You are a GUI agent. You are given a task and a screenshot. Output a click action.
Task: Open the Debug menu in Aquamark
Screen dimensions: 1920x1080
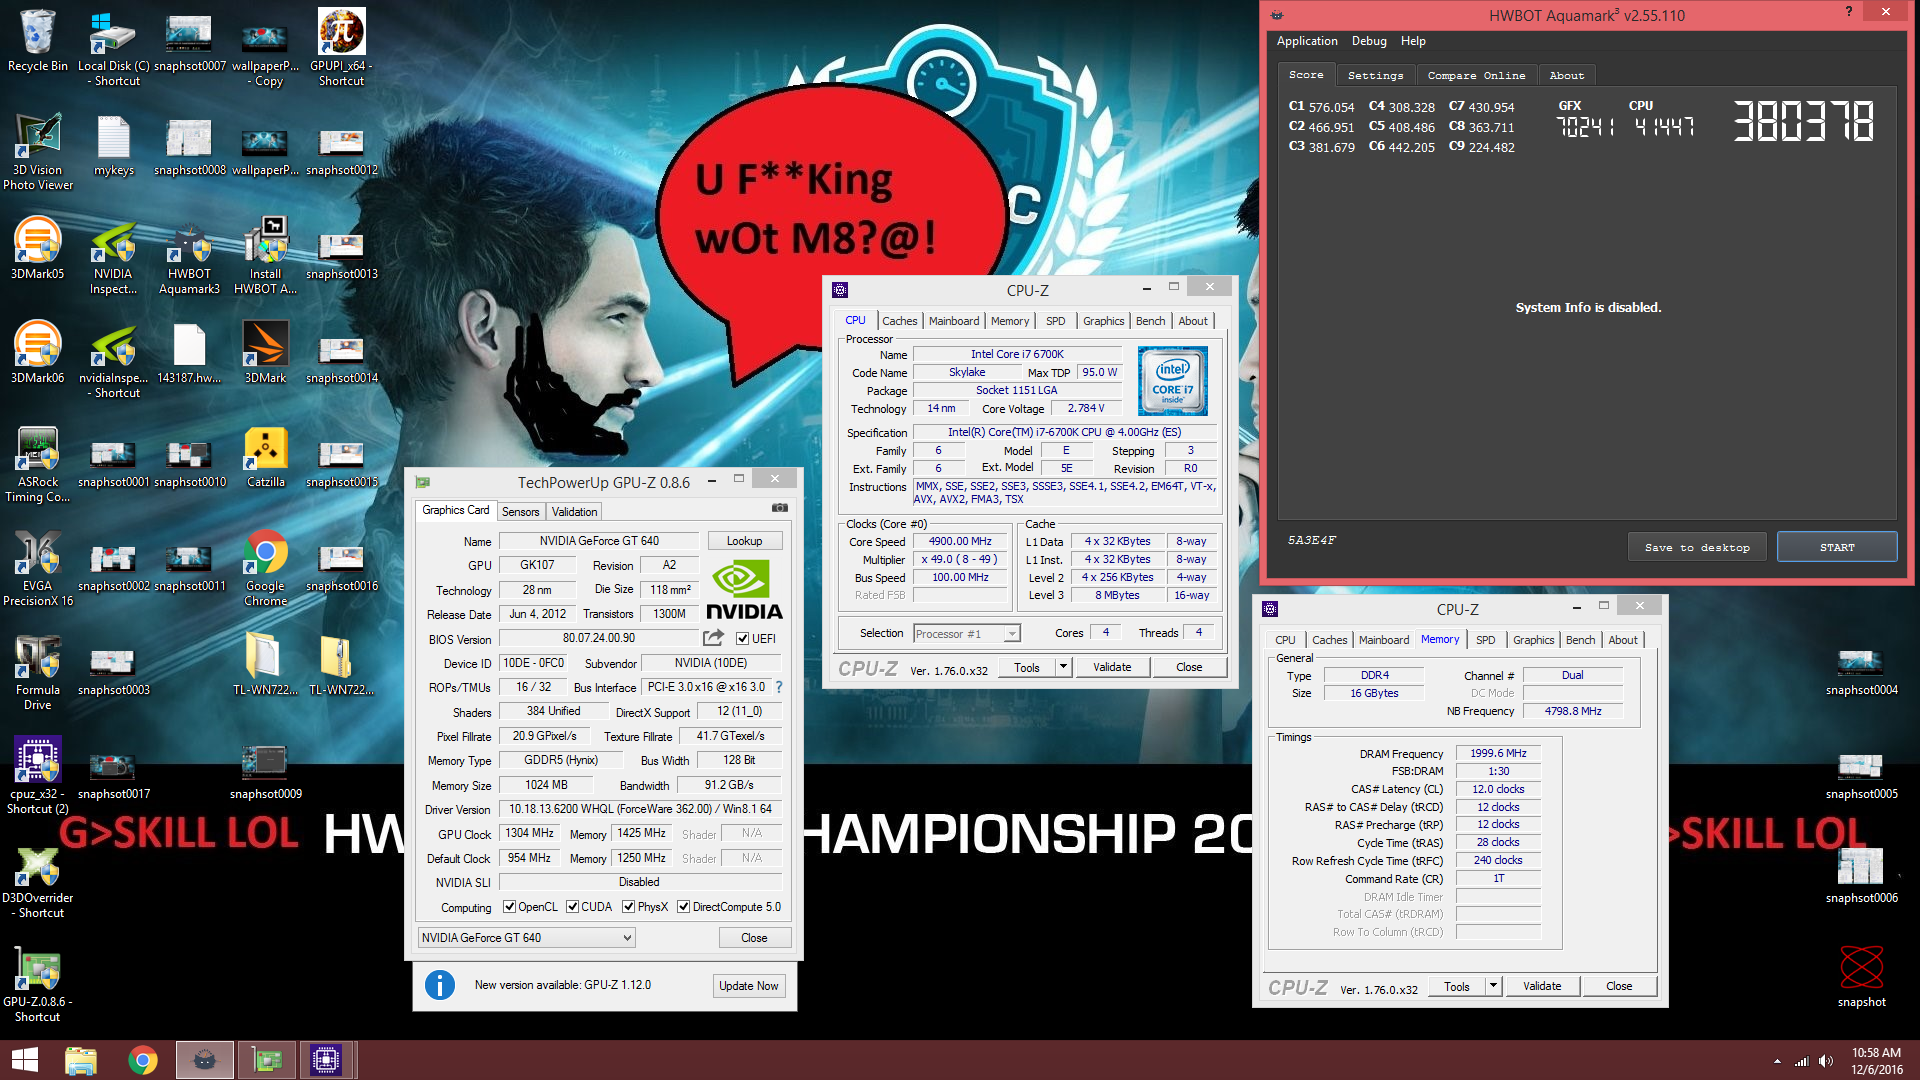tap(1369, 41)
